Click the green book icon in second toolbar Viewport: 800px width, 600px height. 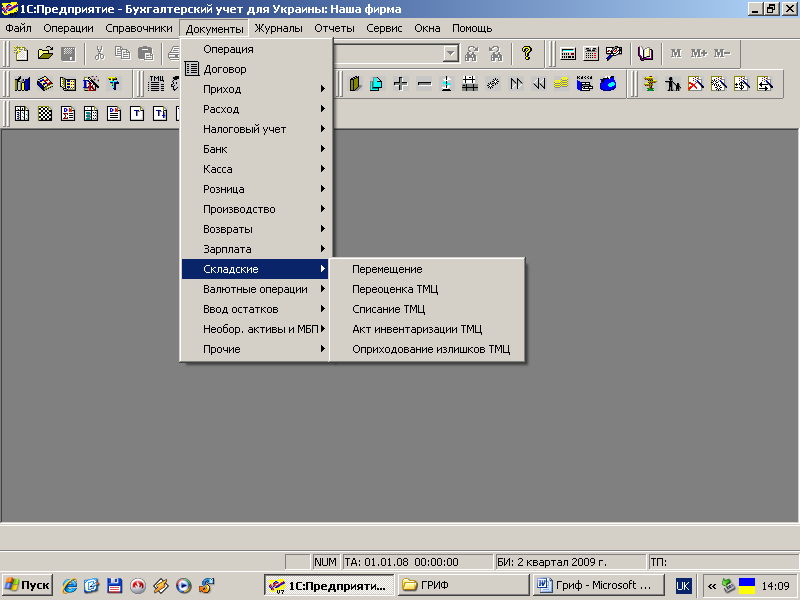tap(355, 84)
